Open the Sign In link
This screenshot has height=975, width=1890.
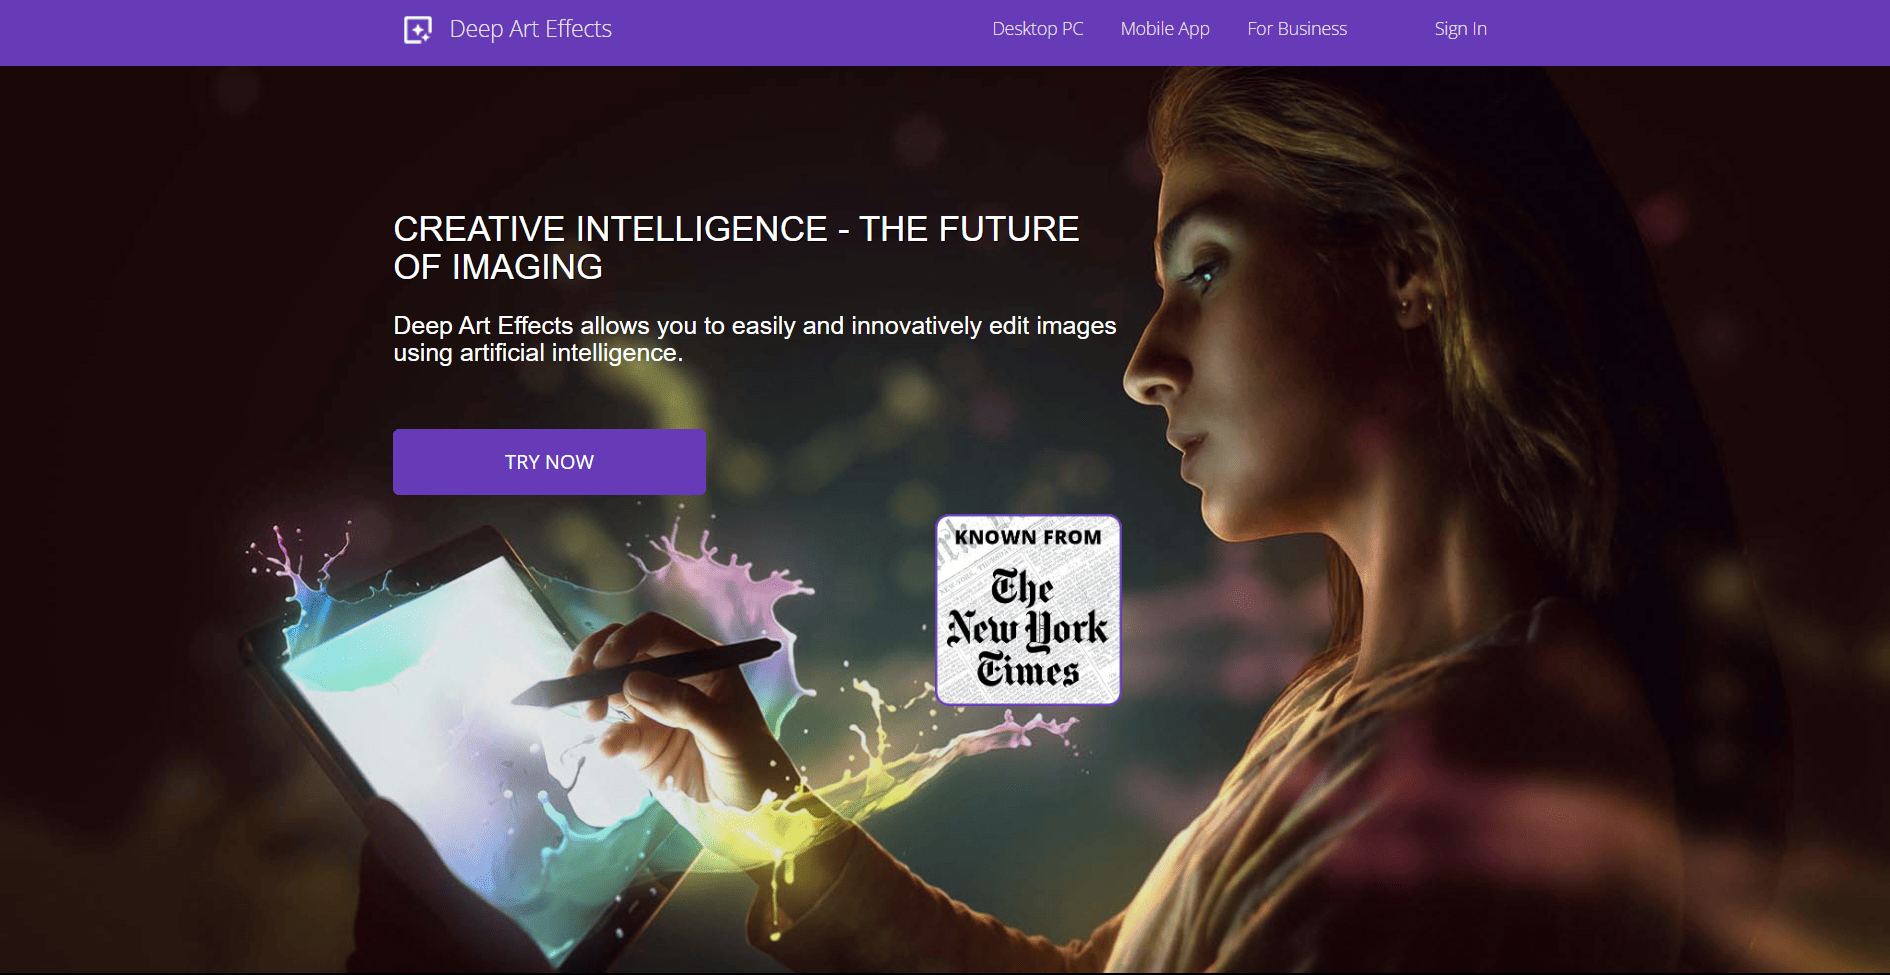click(1460, 29)
